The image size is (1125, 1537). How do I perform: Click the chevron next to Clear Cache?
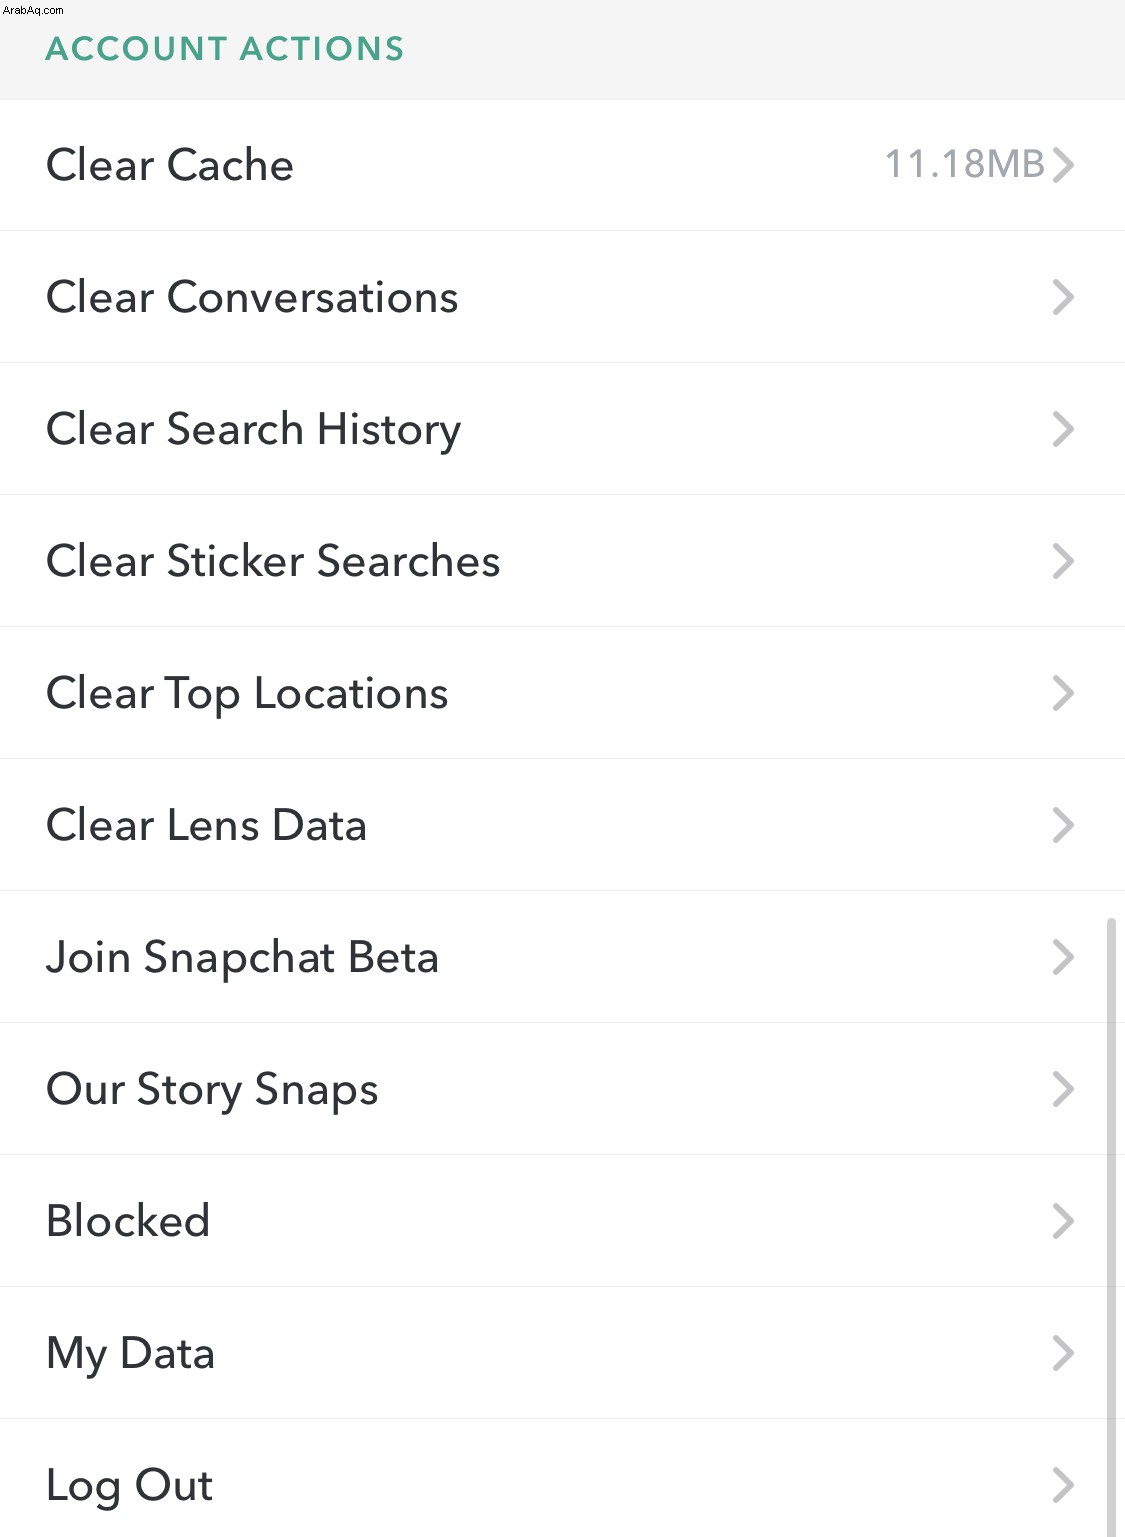(x=1063, y=165)
